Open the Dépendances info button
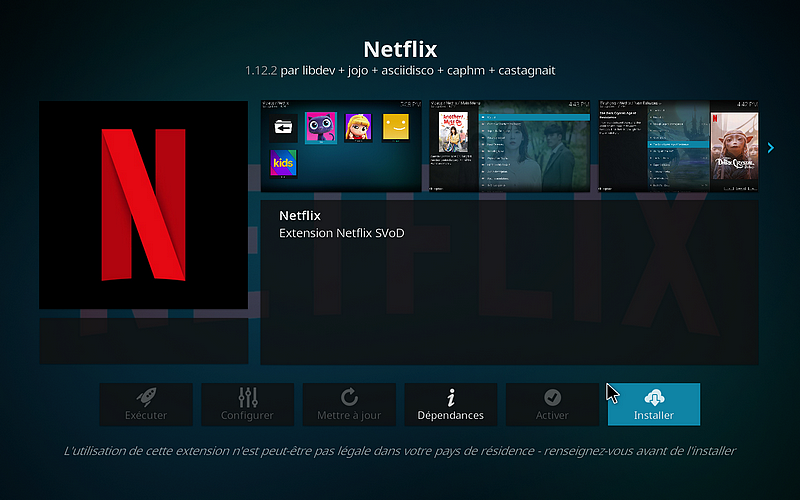This screenshot has width=800, height=500. [x=451, y=404]
